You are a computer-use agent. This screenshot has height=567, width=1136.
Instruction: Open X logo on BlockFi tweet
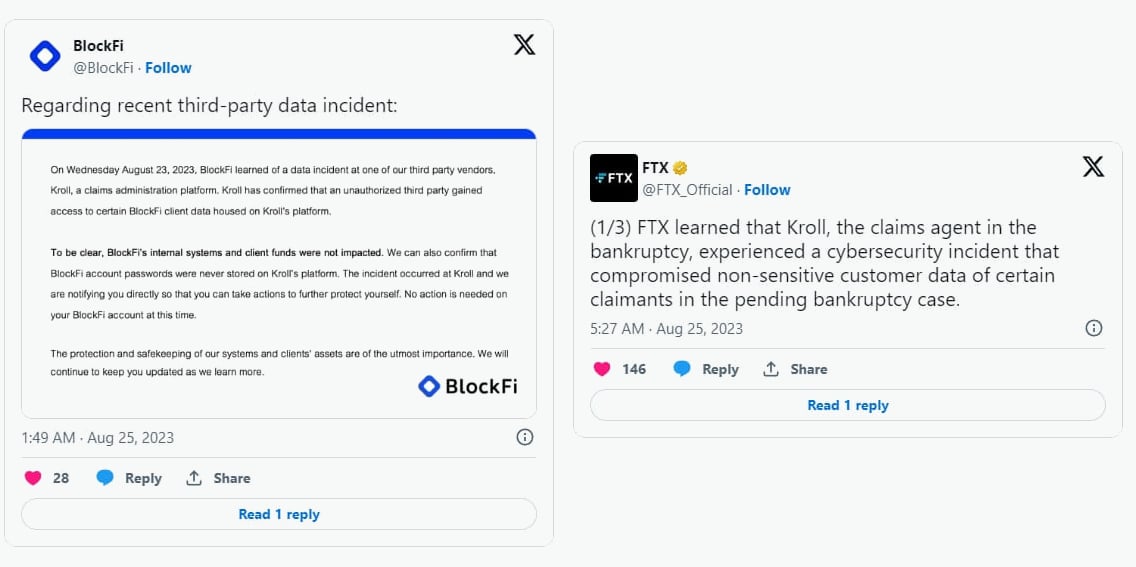(x=524, y=45)
